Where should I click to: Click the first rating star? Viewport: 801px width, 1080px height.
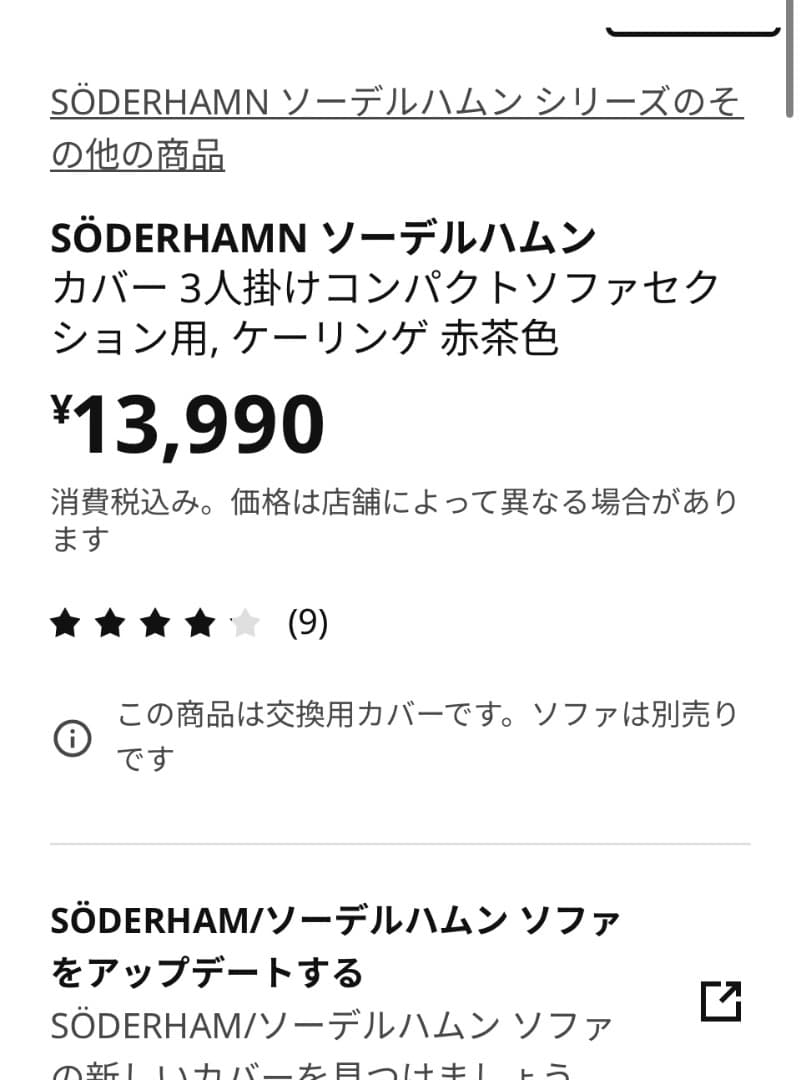click(x=65, y=625)
